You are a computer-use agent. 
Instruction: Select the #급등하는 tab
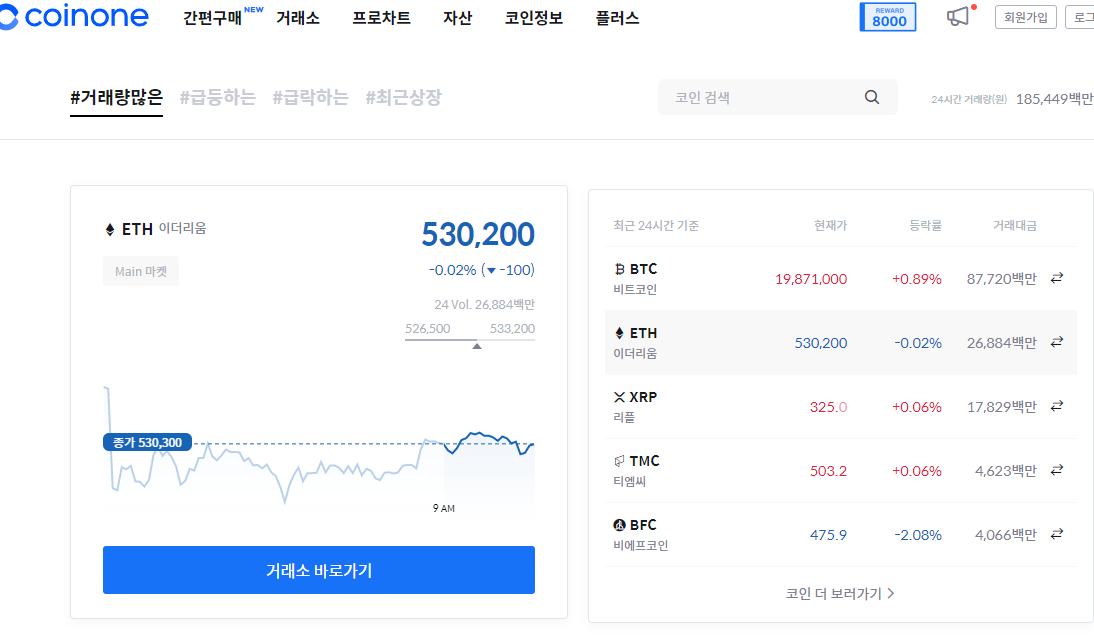[x=218, y=97]
